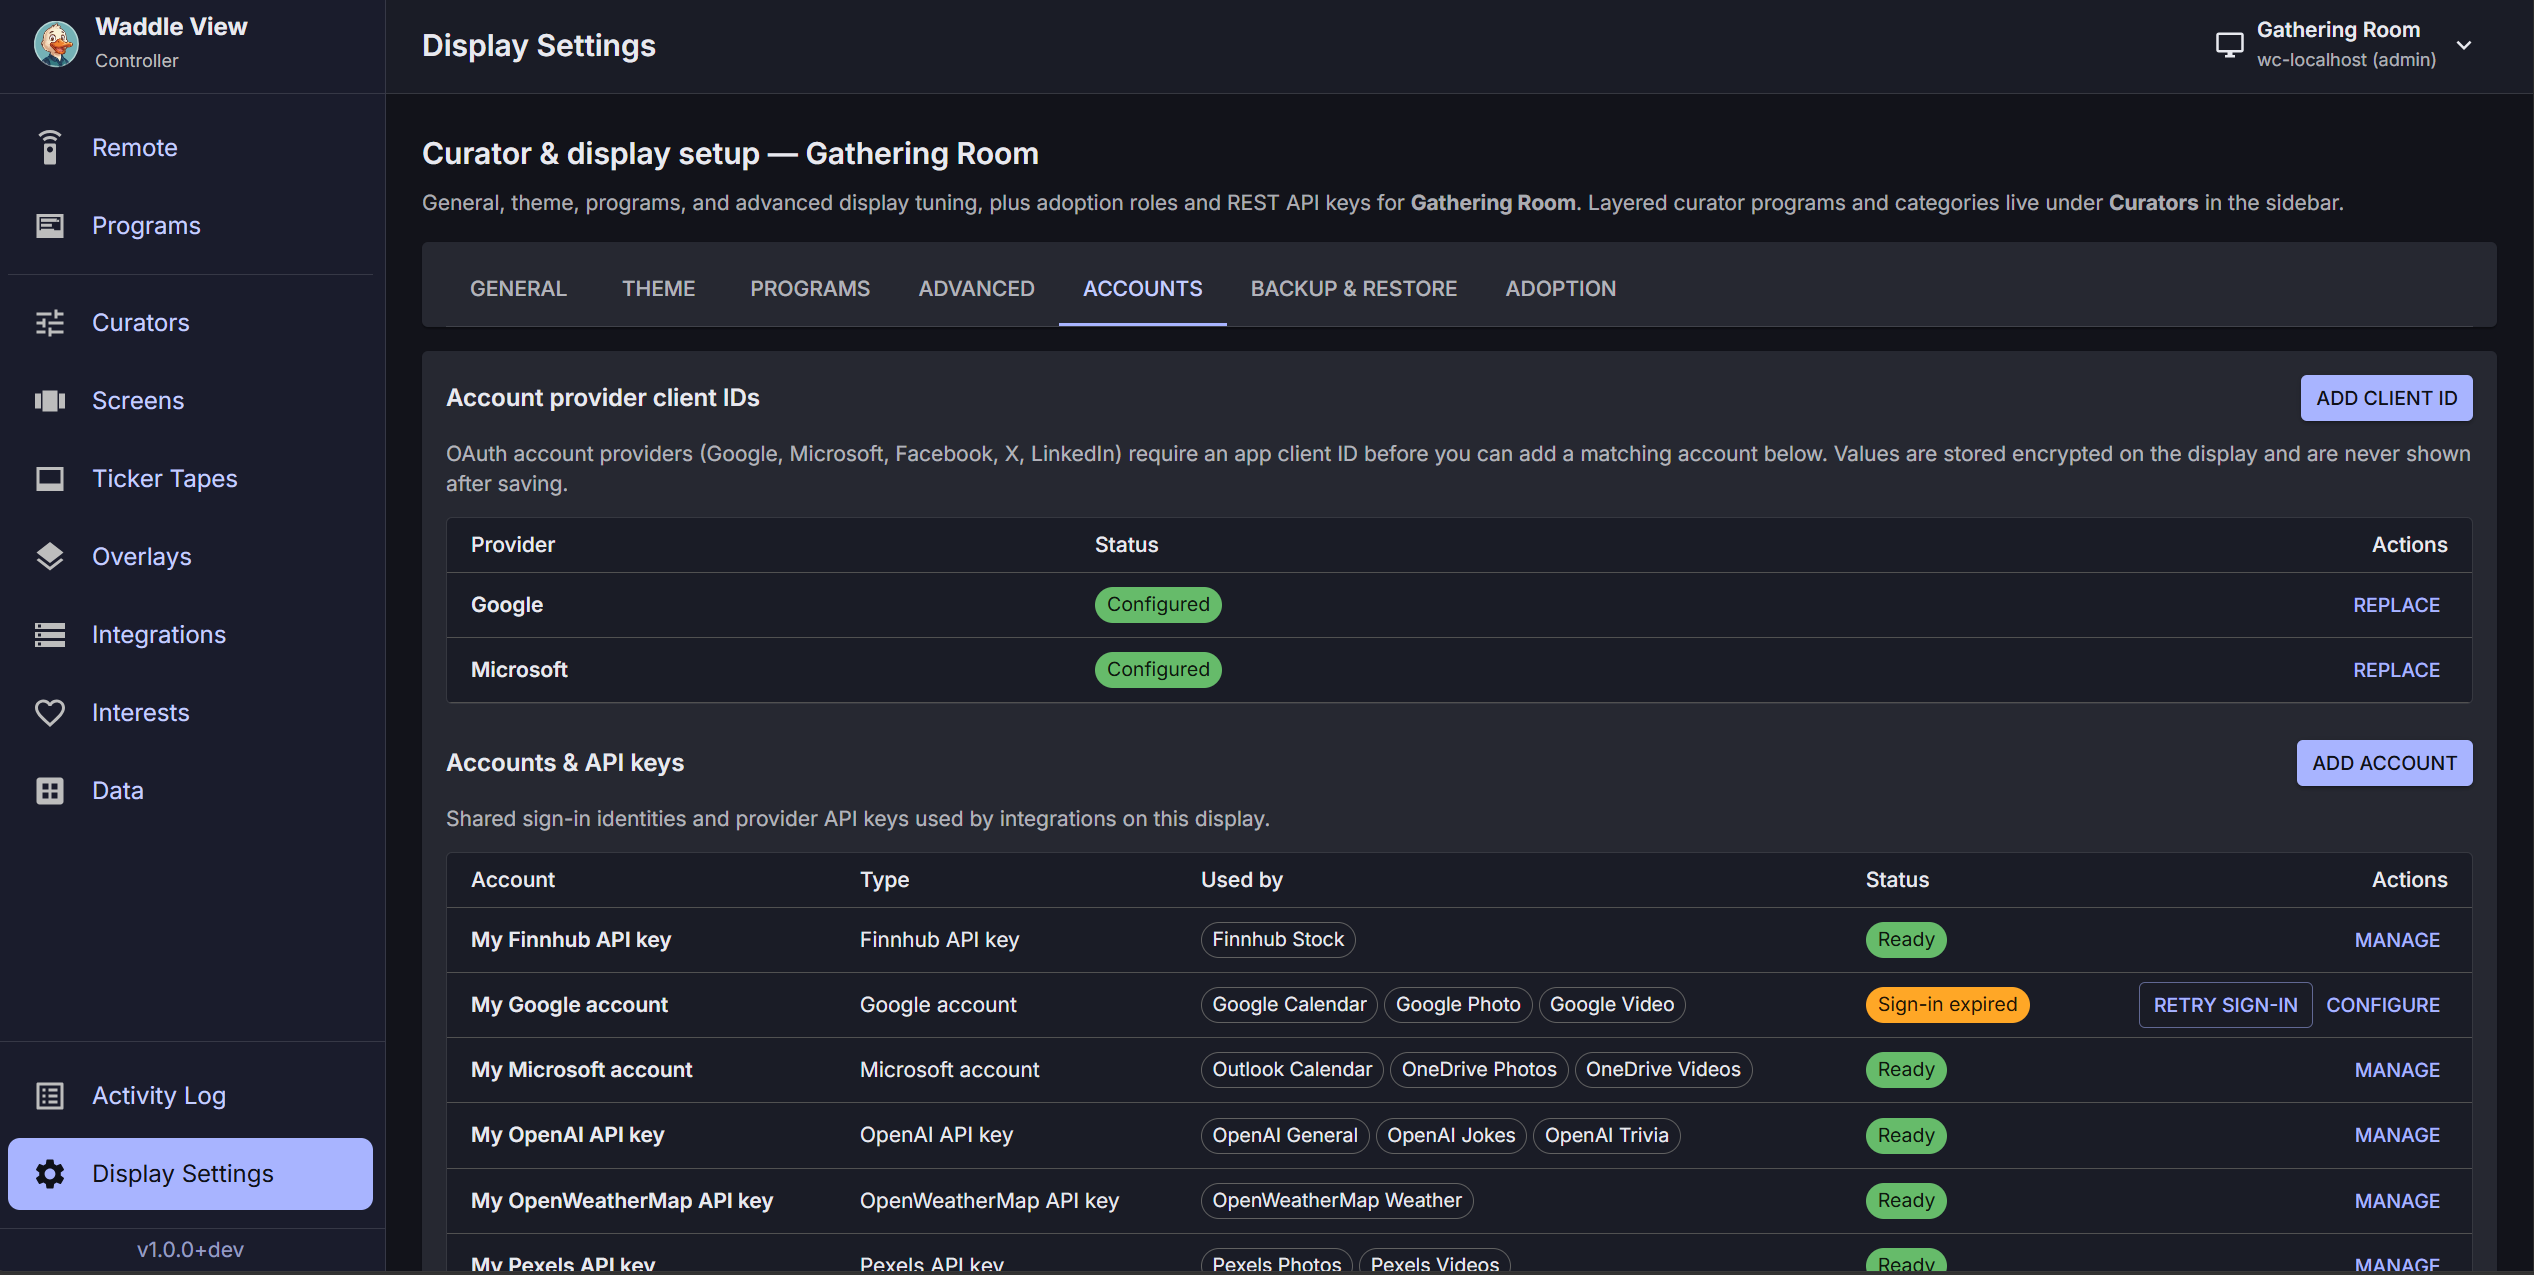This screenshot has height=1275, width=2534.
Task: Manage My OpenWeatherMap API key
Action: 2397,1201
